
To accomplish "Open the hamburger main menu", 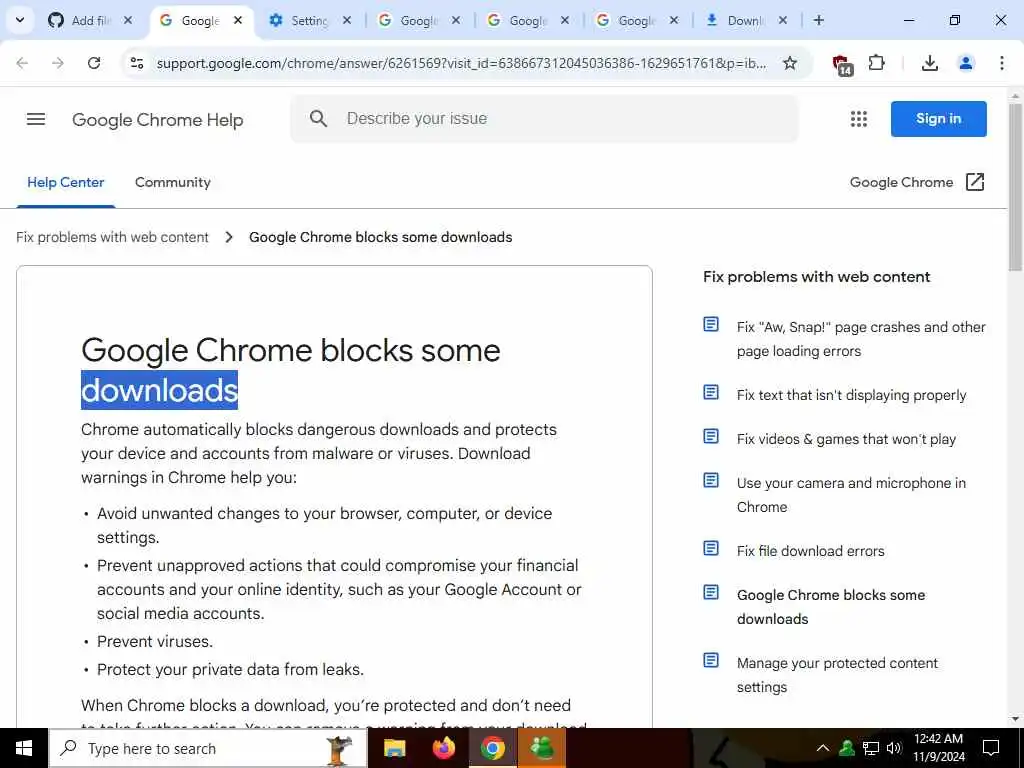I will click(x=36, y=119).
